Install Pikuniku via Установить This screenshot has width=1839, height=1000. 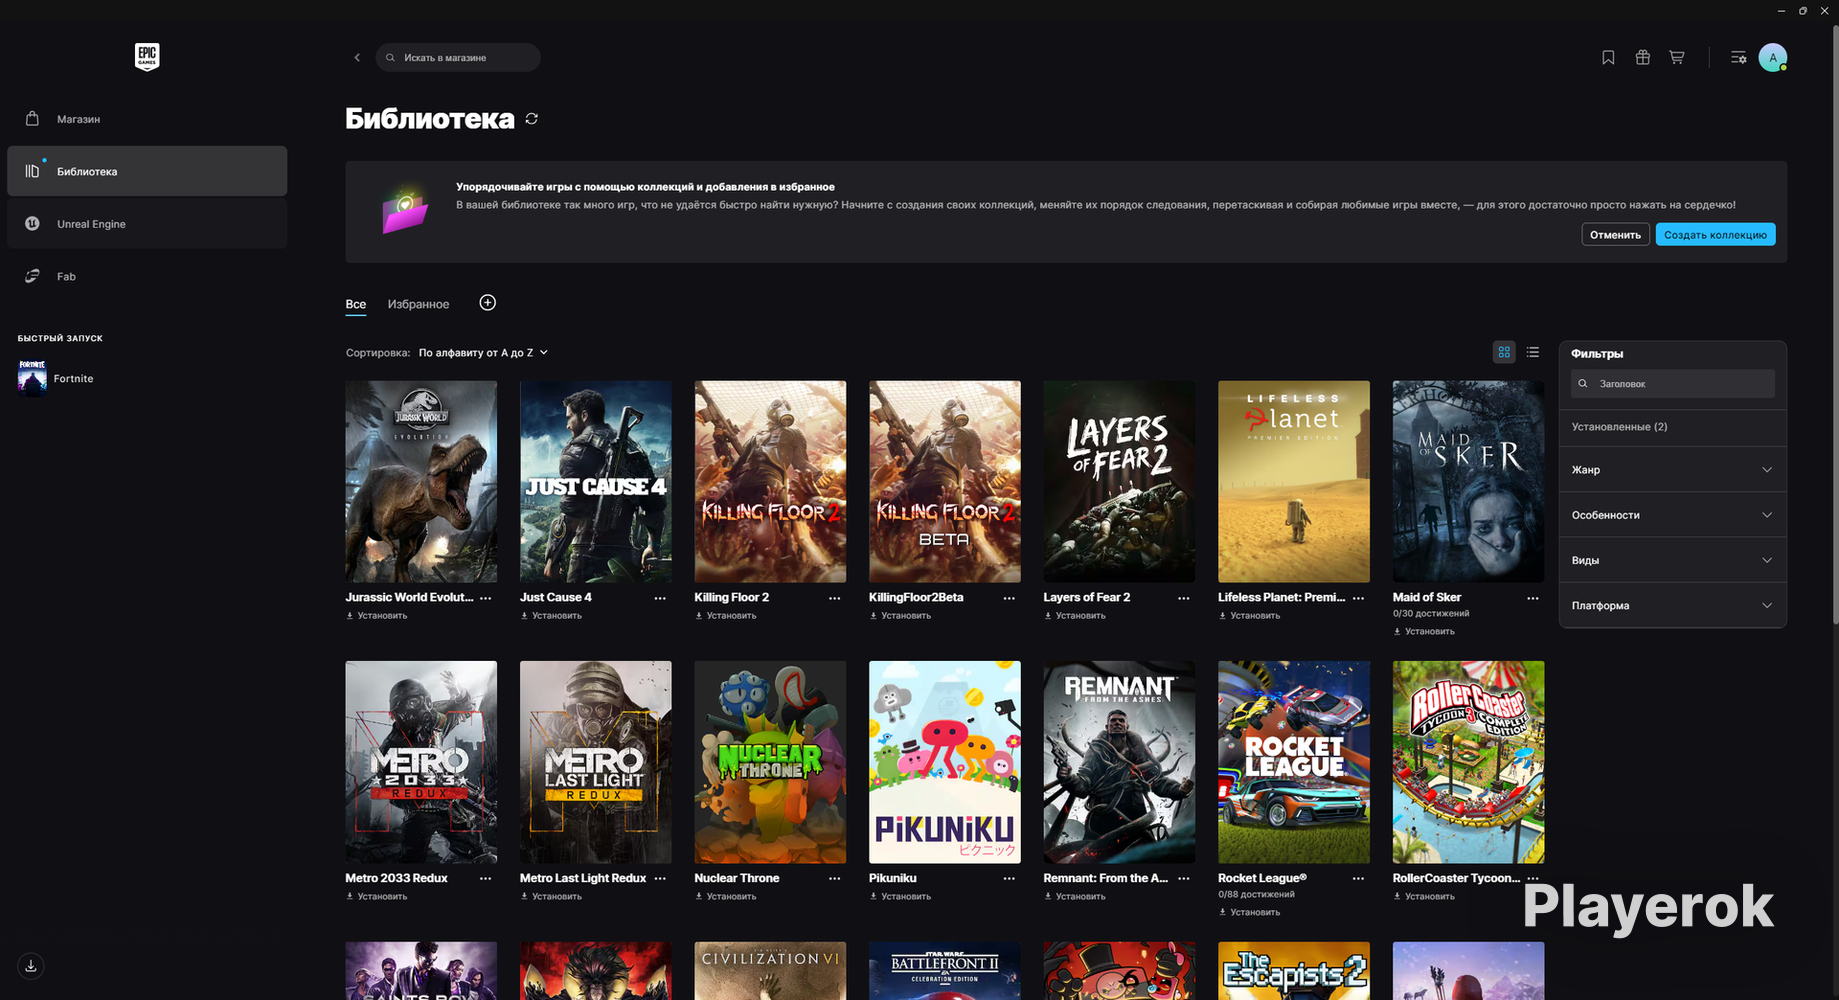[900, 897]
